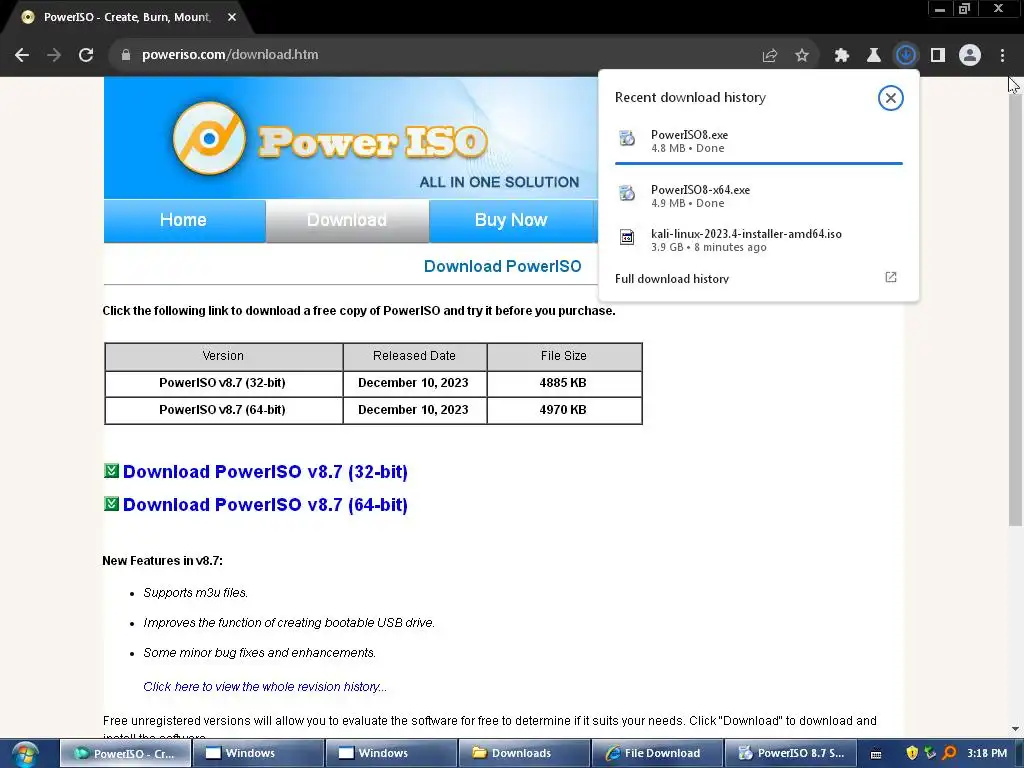
Task: Open the Windows Start button
Action: coord(24,754)
